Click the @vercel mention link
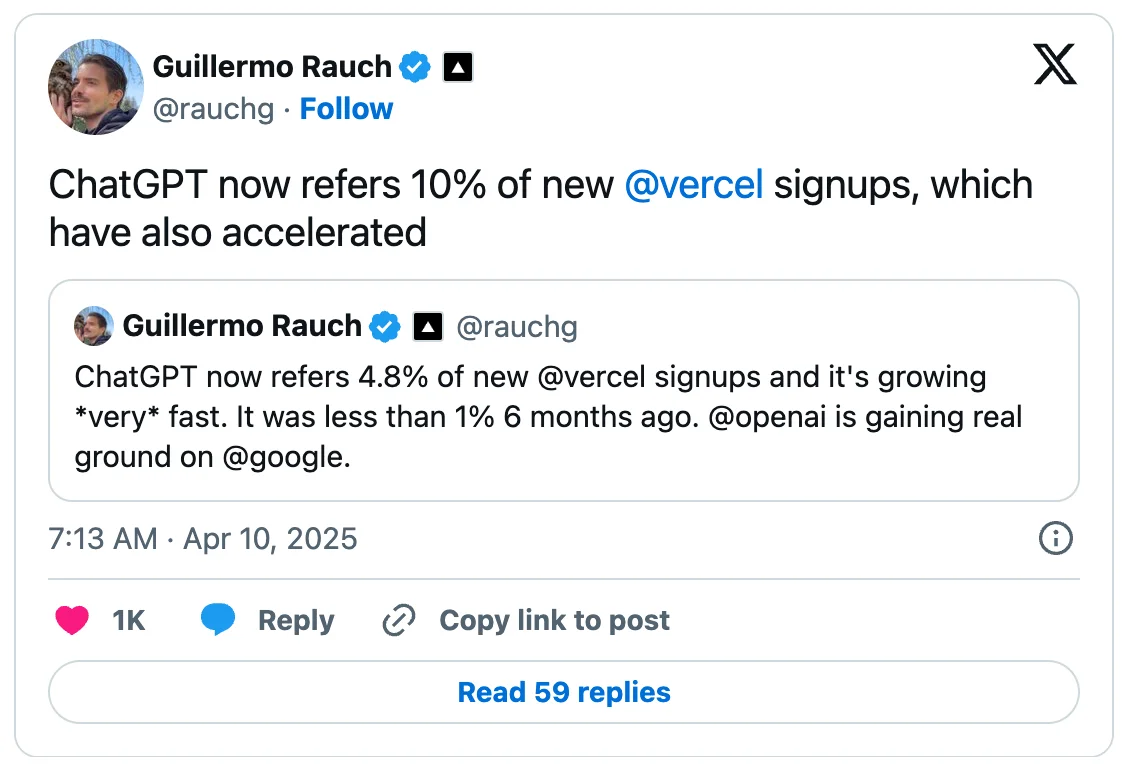The image size is (1132, 772). (x=695, y=184)
